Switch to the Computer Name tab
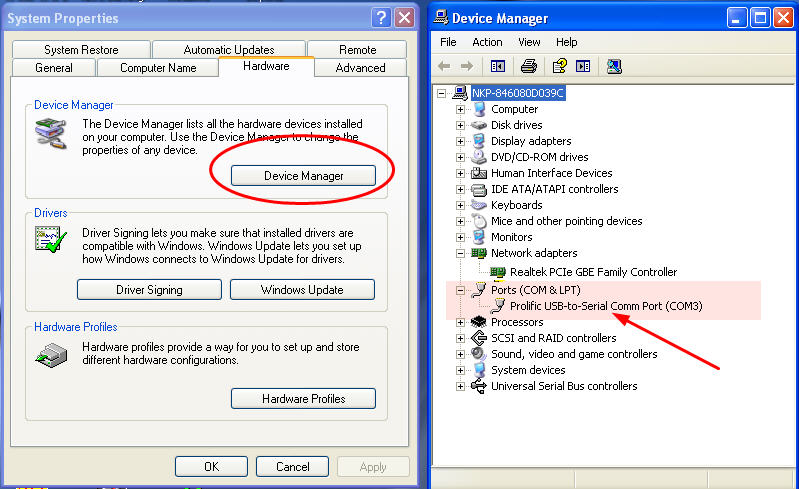The width and height of the screenshot is (799, 489). 158,68
